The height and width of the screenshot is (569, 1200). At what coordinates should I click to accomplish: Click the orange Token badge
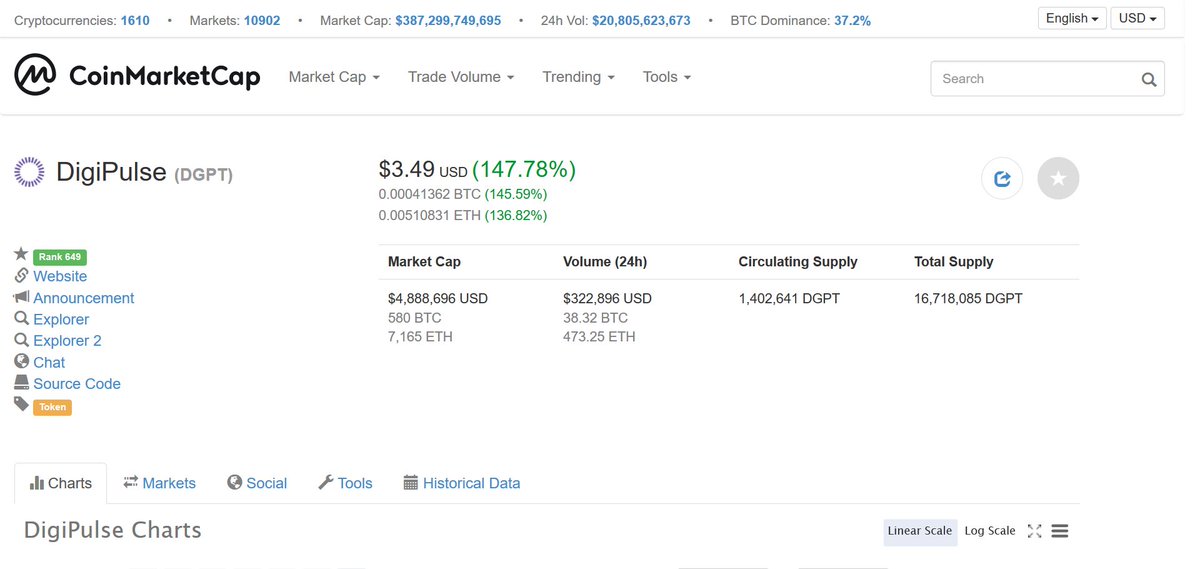(52, 407)
